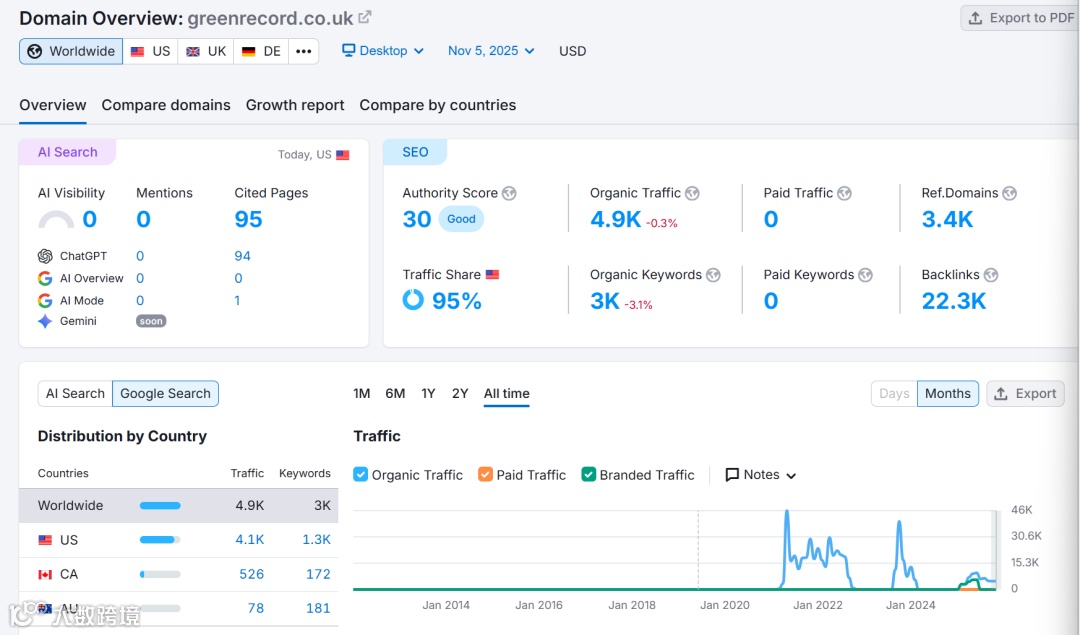Click the ChatGPT logo icon
1080x635 pixels.
click(45, 256)
